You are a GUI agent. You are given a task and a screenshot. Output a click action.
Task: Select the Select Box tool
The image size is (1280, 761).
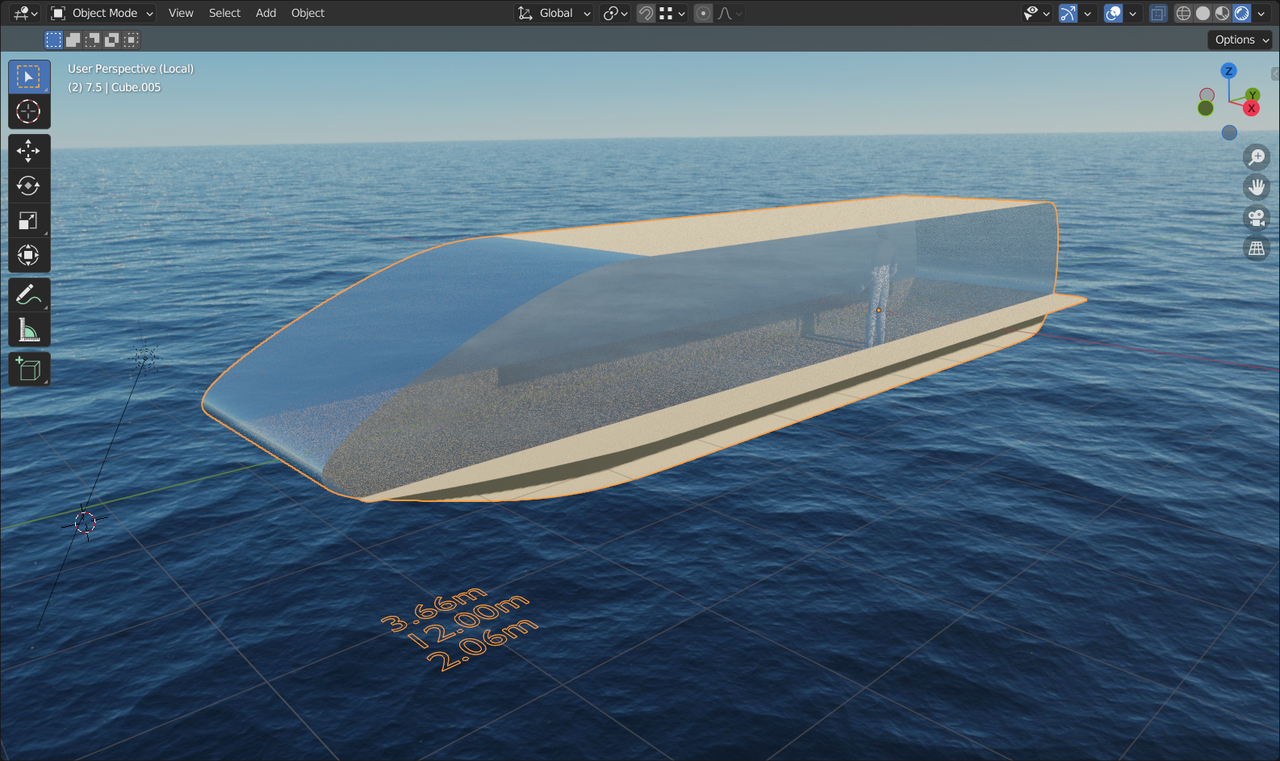tap(29, 77)
